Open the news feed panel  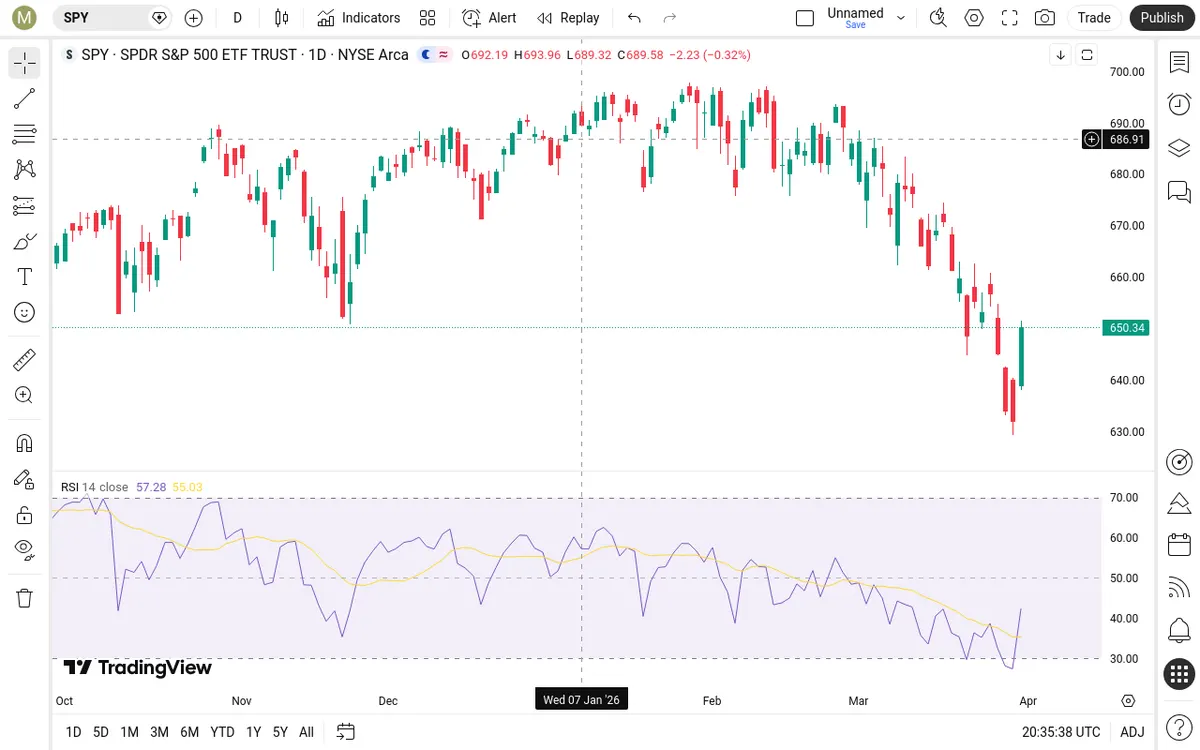pos(1180,588)
